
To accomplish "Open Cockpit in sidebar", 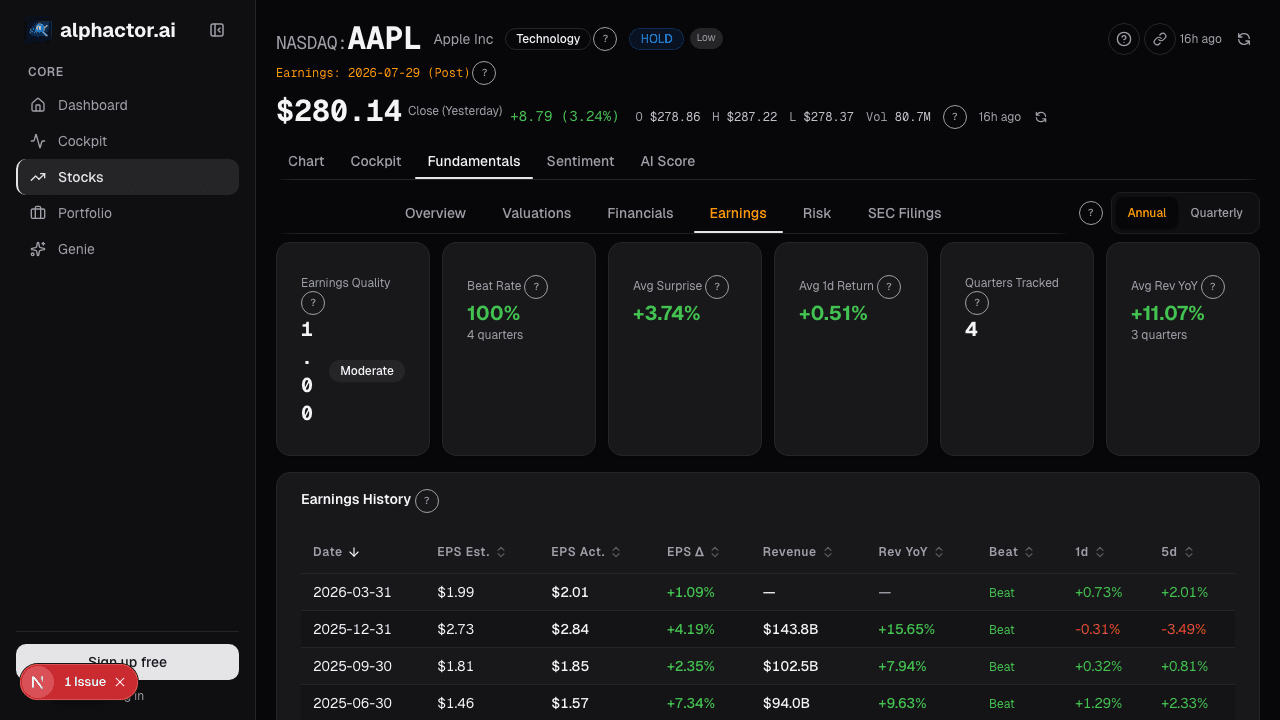I will click(127, 141).
